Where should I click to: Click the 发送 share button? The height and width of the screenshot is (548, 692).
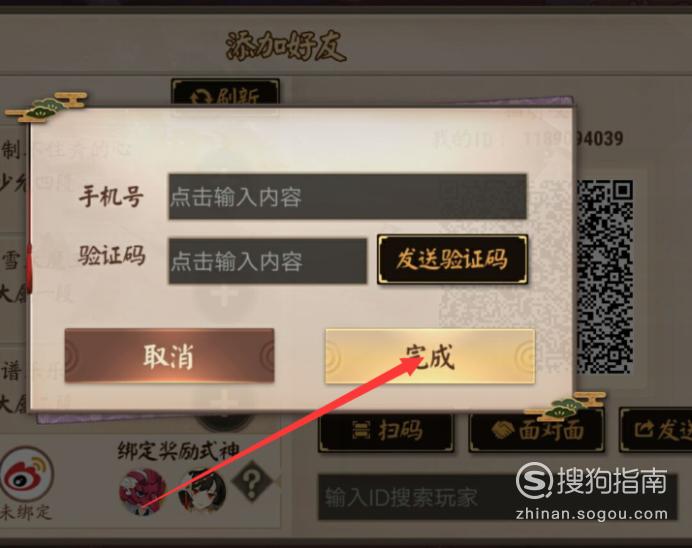pyautogui.click(x=656, y=430)
